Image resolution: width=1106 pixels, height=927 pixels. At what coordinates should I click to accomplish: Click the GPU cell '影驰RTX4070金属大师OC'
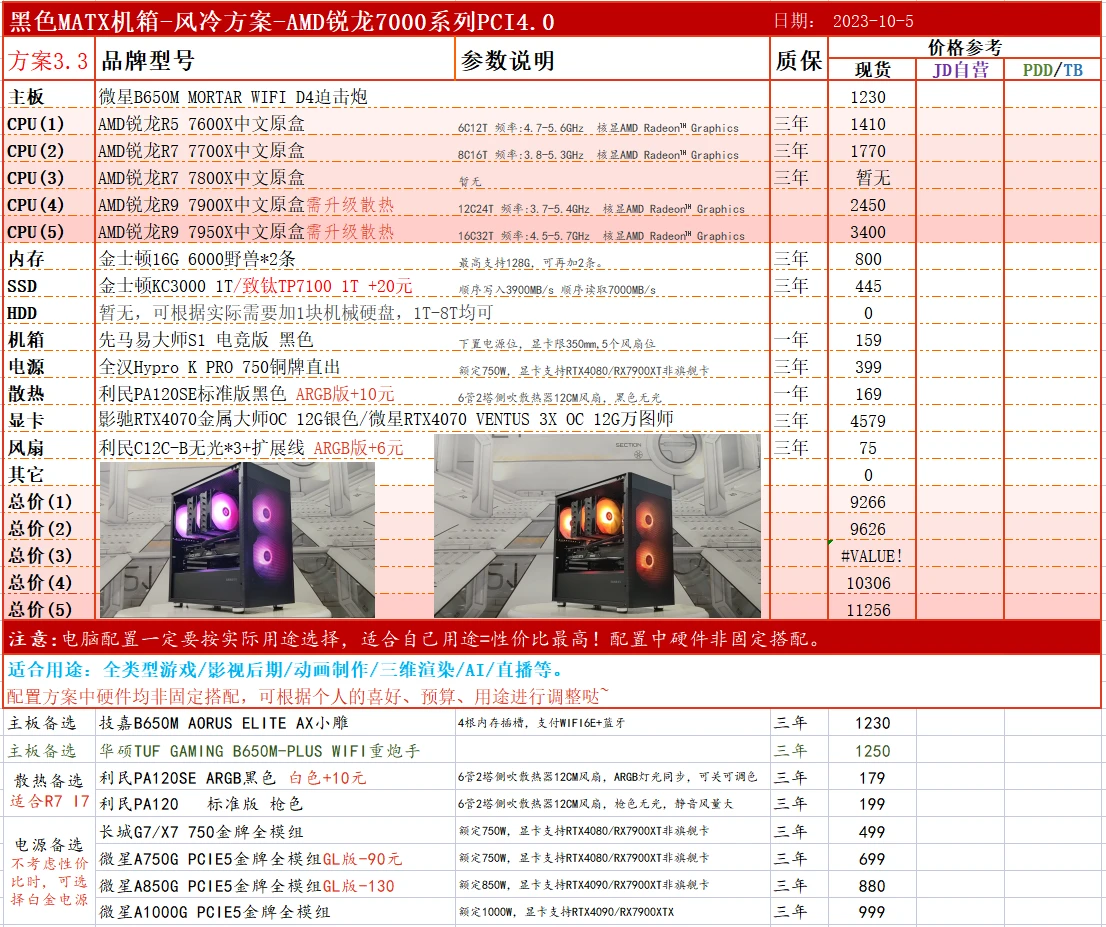tap(386, 419)
